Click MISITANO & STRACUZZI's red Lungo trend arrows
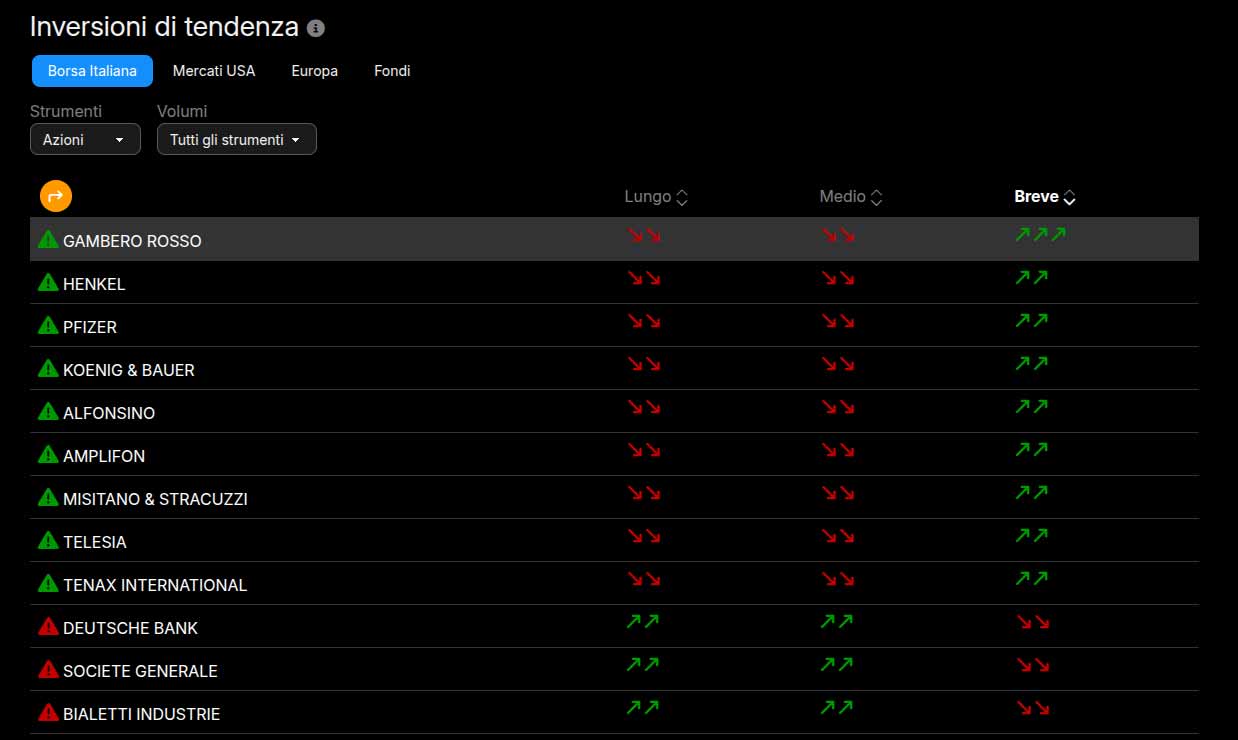The width and height of the screenshot is (1238, 740). 644,493
